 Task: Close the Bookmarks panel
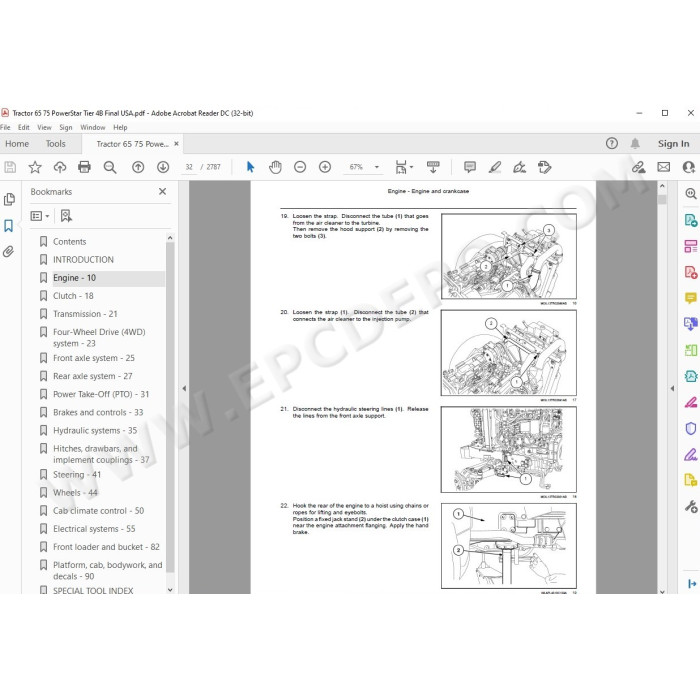point(162,192)
